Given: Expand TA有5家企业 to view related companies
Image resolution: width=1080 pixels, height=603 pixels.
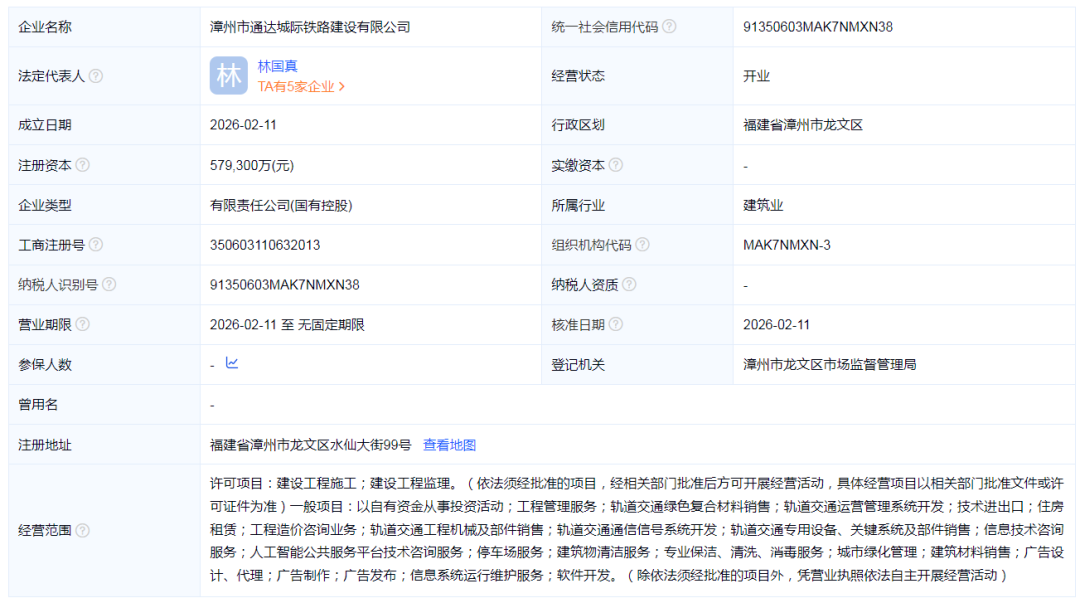Looking at the screenshot, I should tap(295, 88).
